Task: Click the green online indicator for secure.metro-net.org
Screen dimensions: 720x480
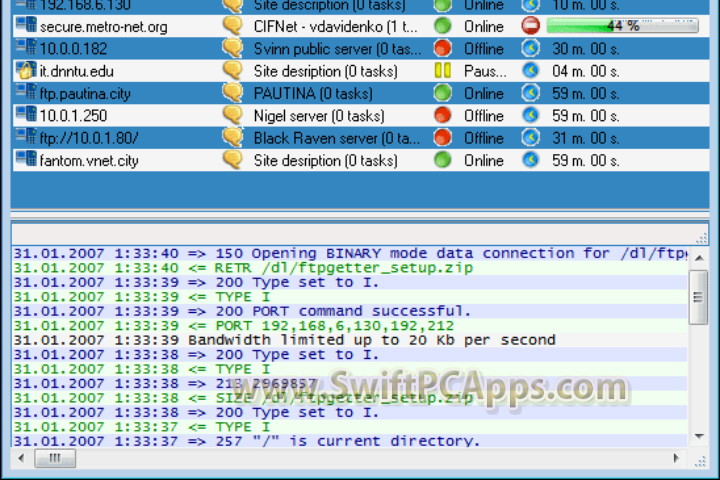Action: click(x=443, y=26)
